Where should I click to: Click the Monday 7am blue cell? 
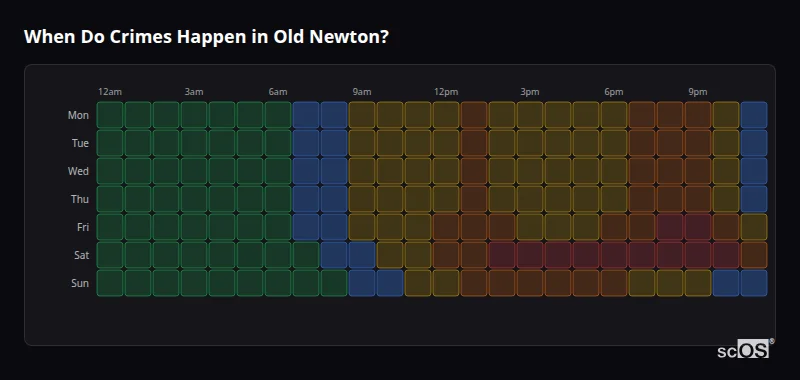pos(306,115)
